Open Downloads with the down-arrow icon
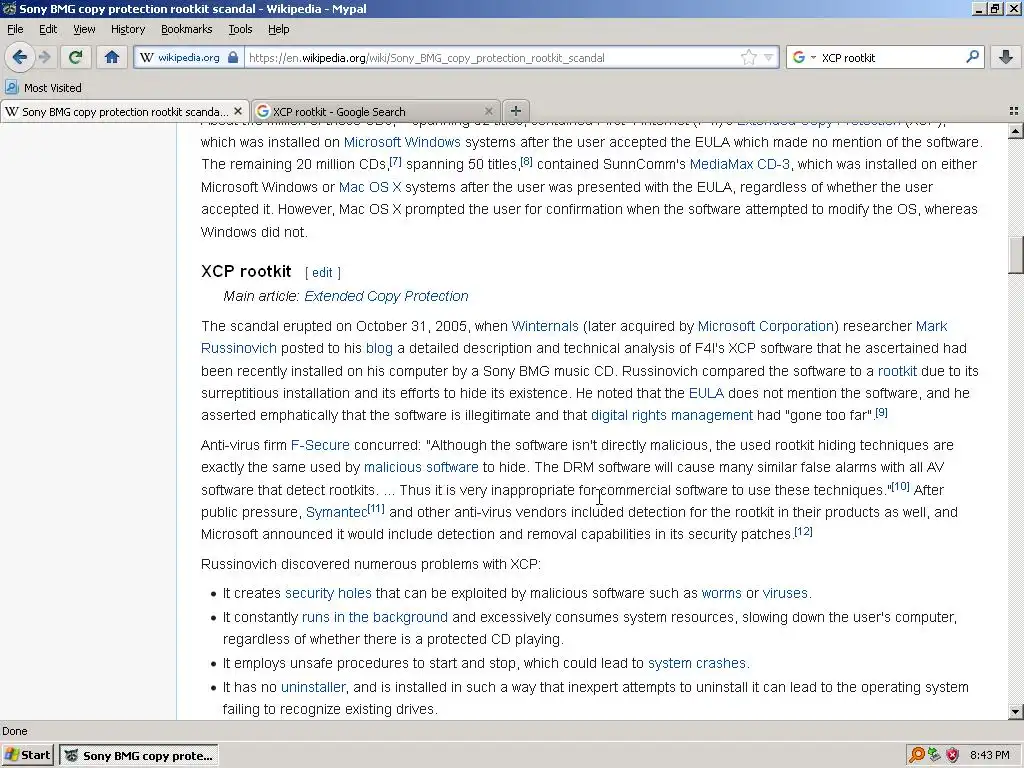1024x768 pixels. click(x=1006, y=57)
